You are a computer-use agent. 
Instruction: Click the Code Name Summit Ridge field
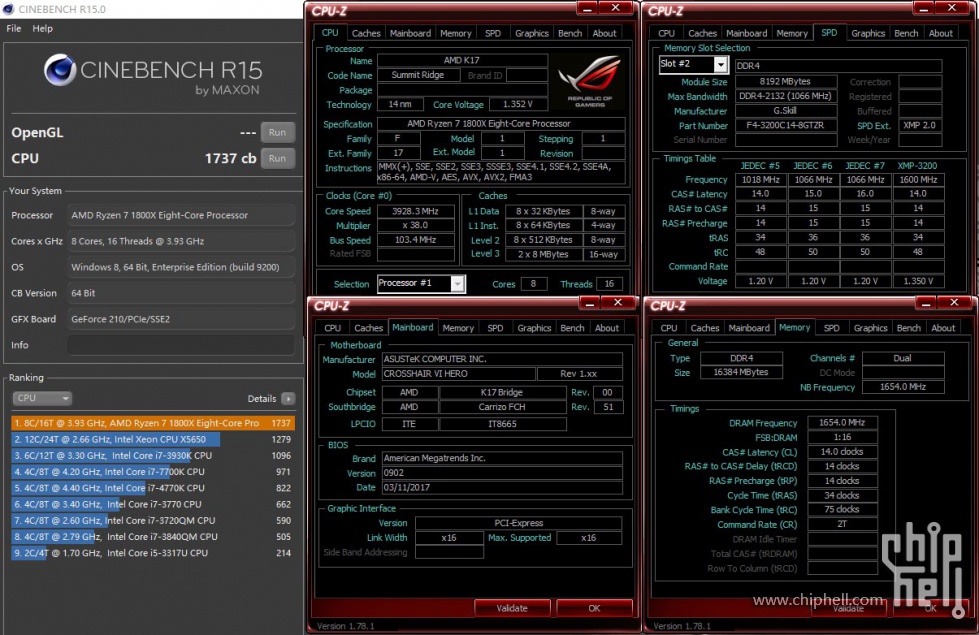418,75
